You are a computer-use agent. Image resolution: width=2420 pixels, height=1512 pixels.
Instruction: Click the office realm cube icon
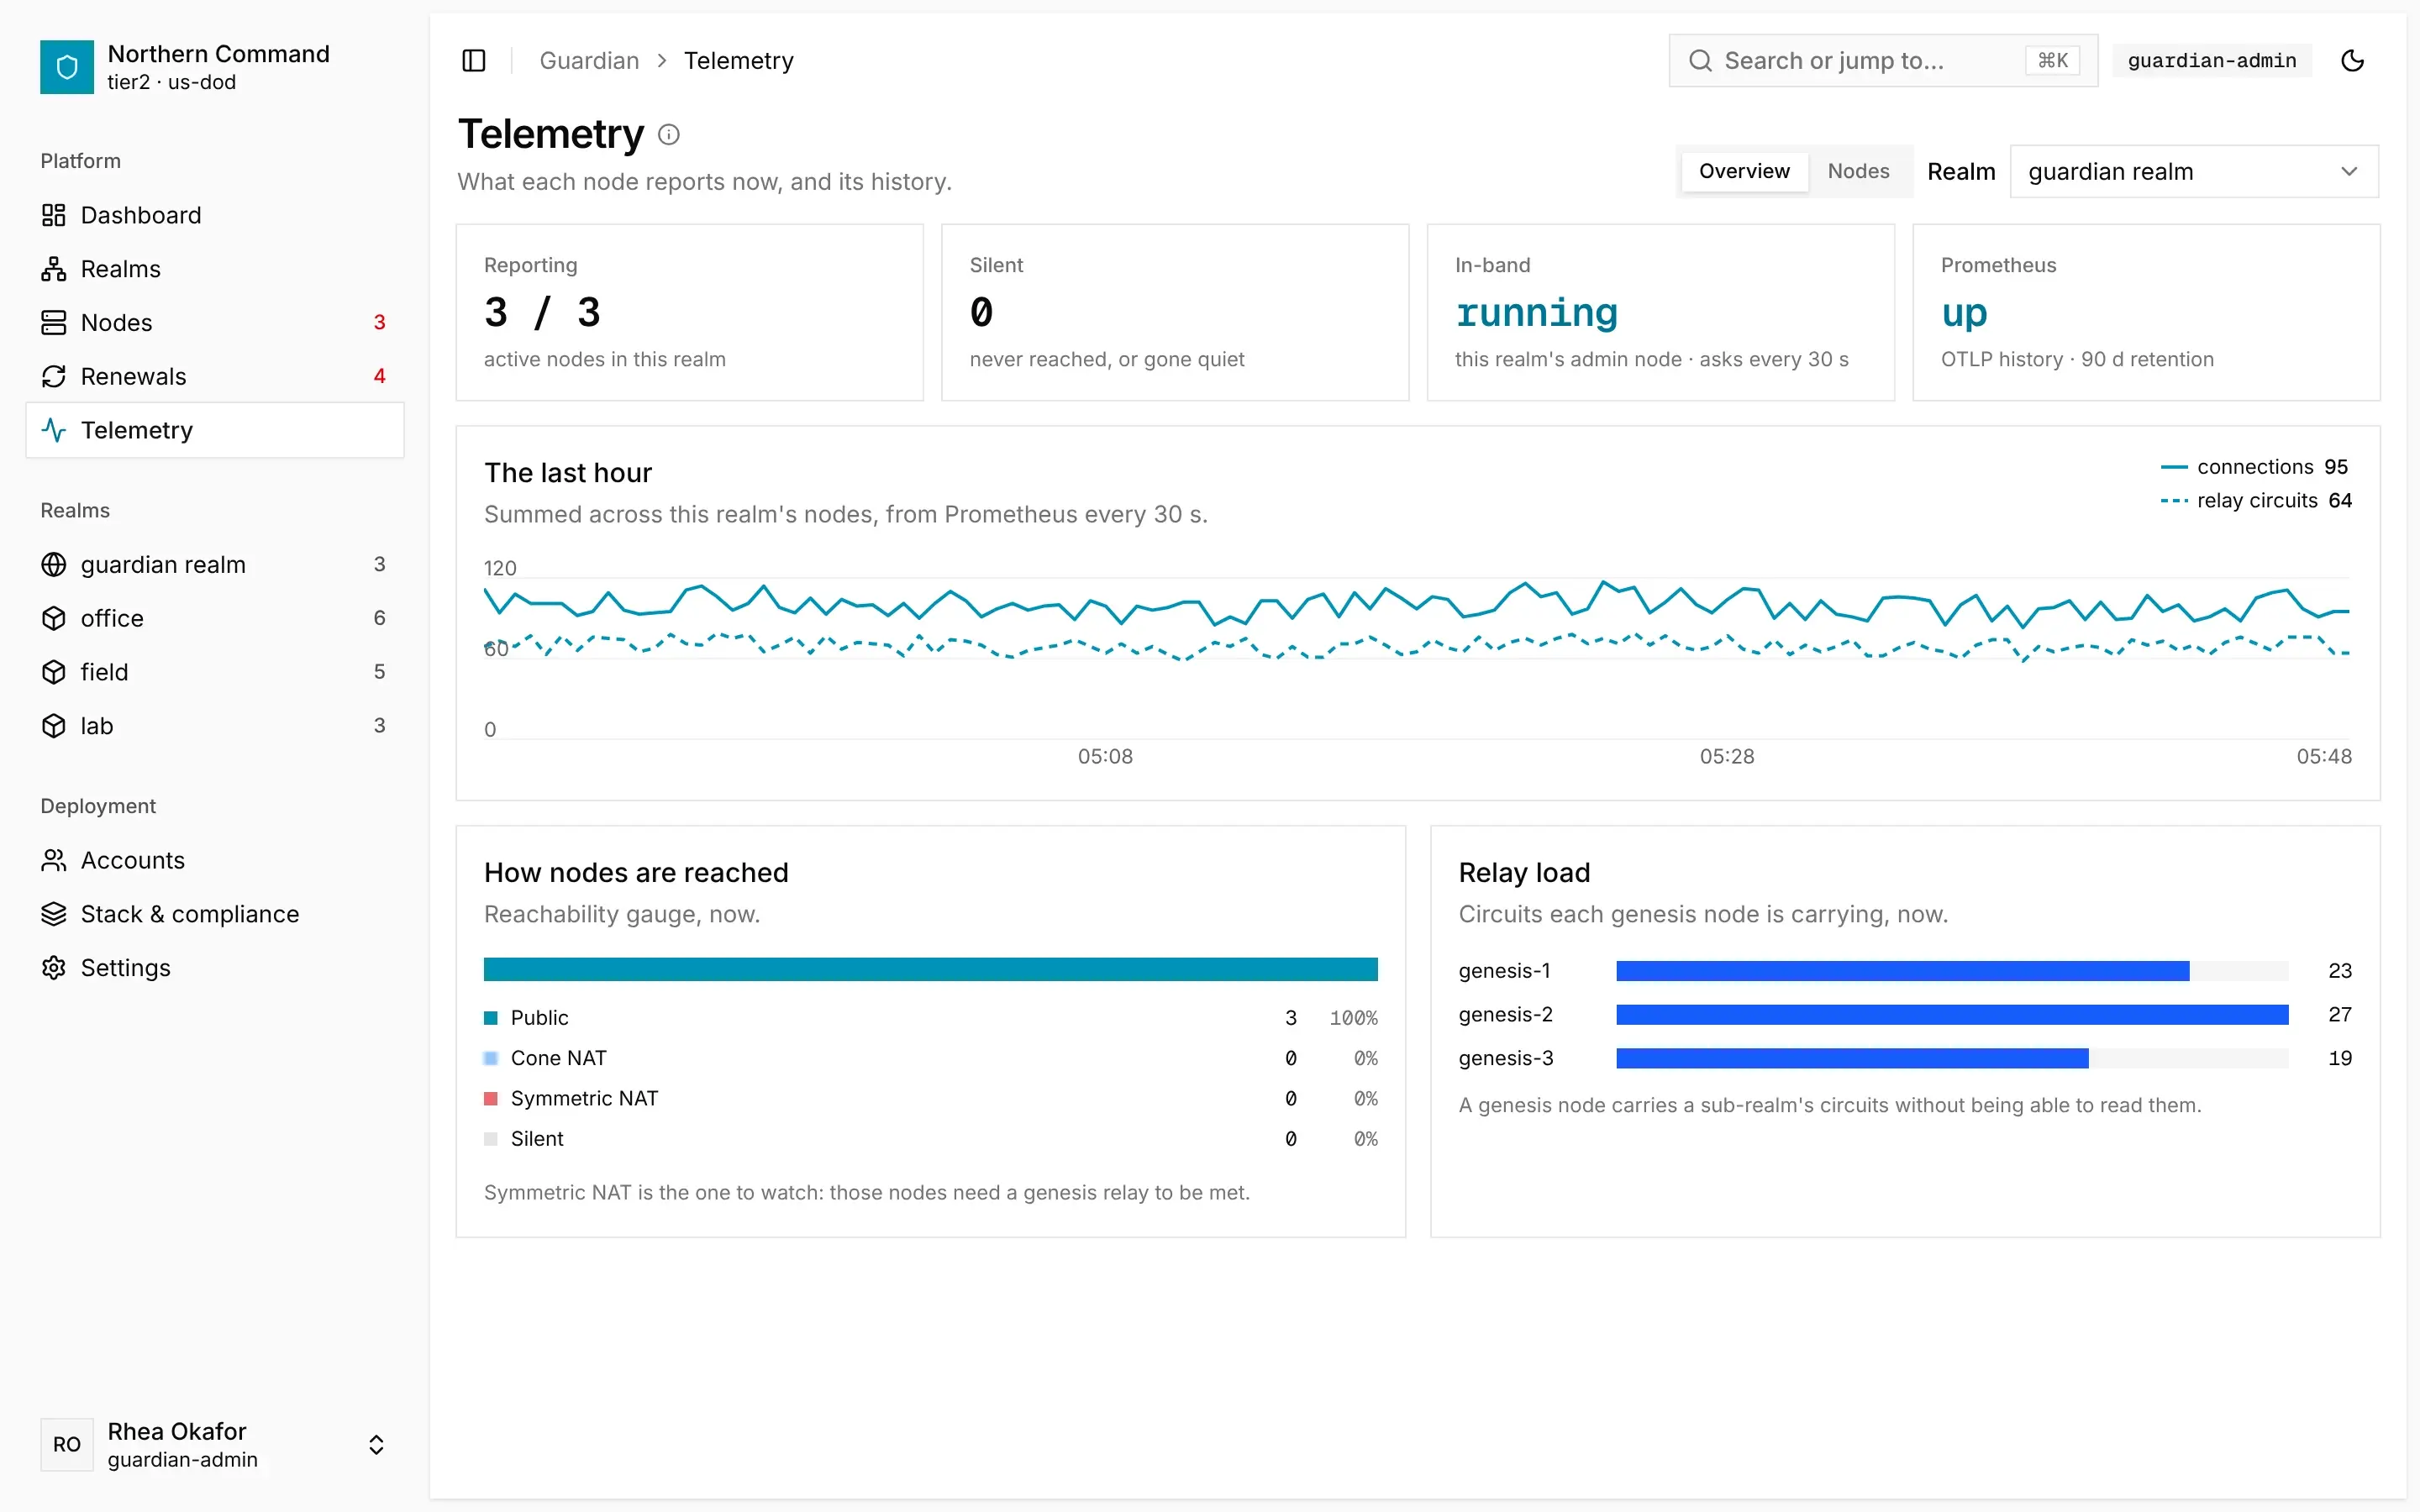click(x=54, y=618)
